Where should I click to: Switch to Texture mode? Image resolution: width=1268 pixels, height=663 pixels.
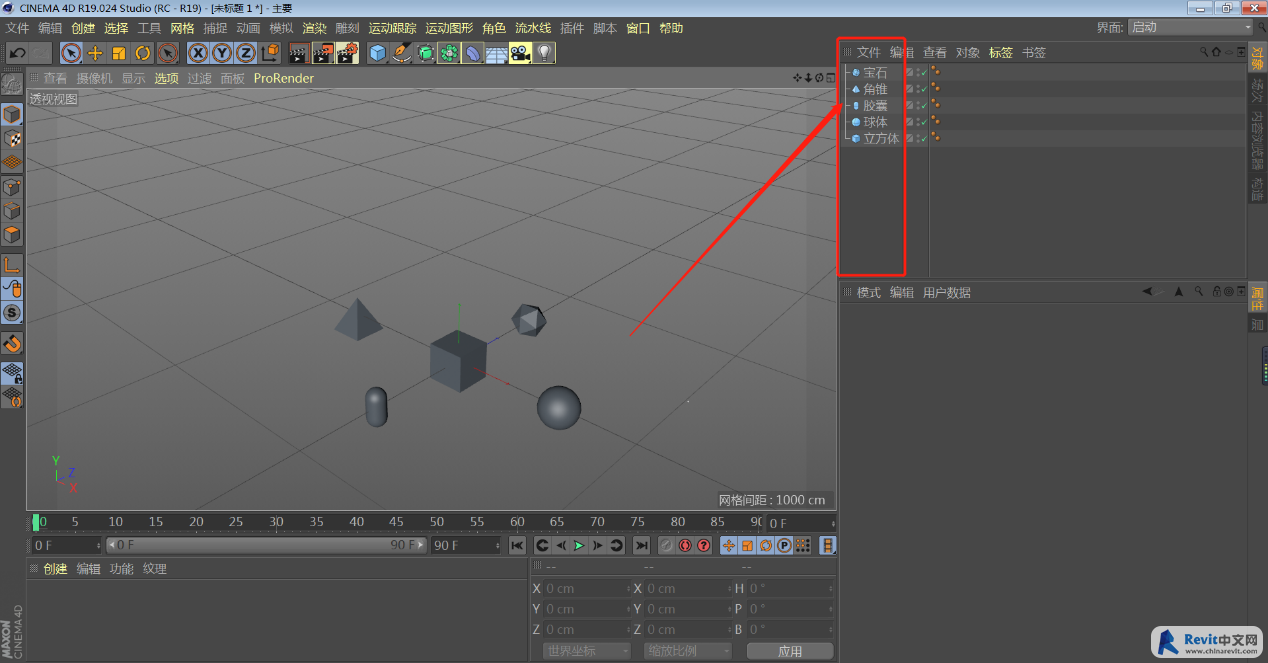click(x=12, y=138)
